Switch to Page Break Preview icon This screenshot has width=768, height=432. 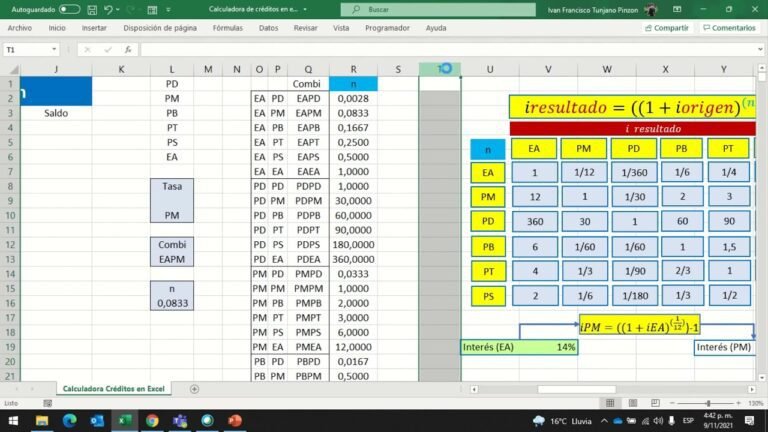click(x=655, y=403)
